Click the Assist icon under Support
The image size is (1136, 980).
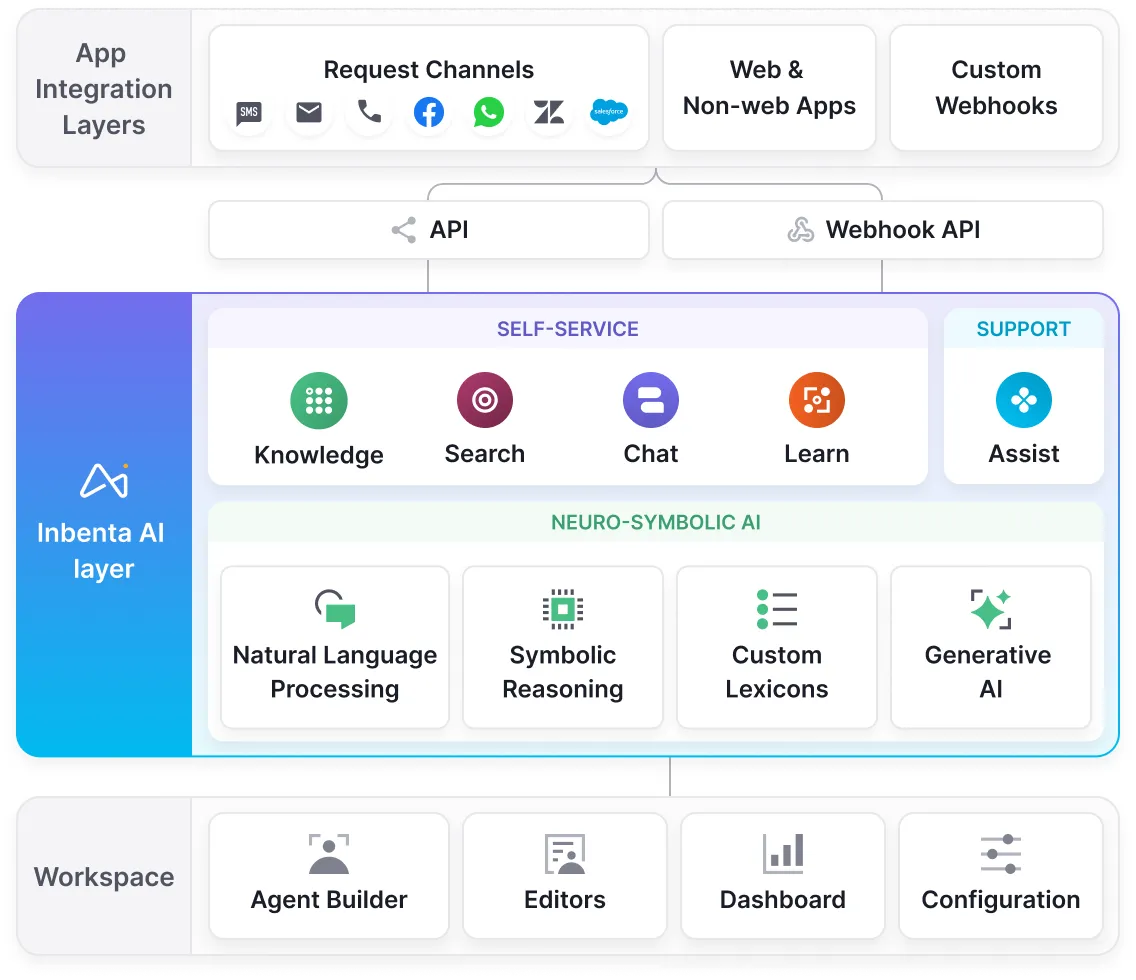(1023, 399)
